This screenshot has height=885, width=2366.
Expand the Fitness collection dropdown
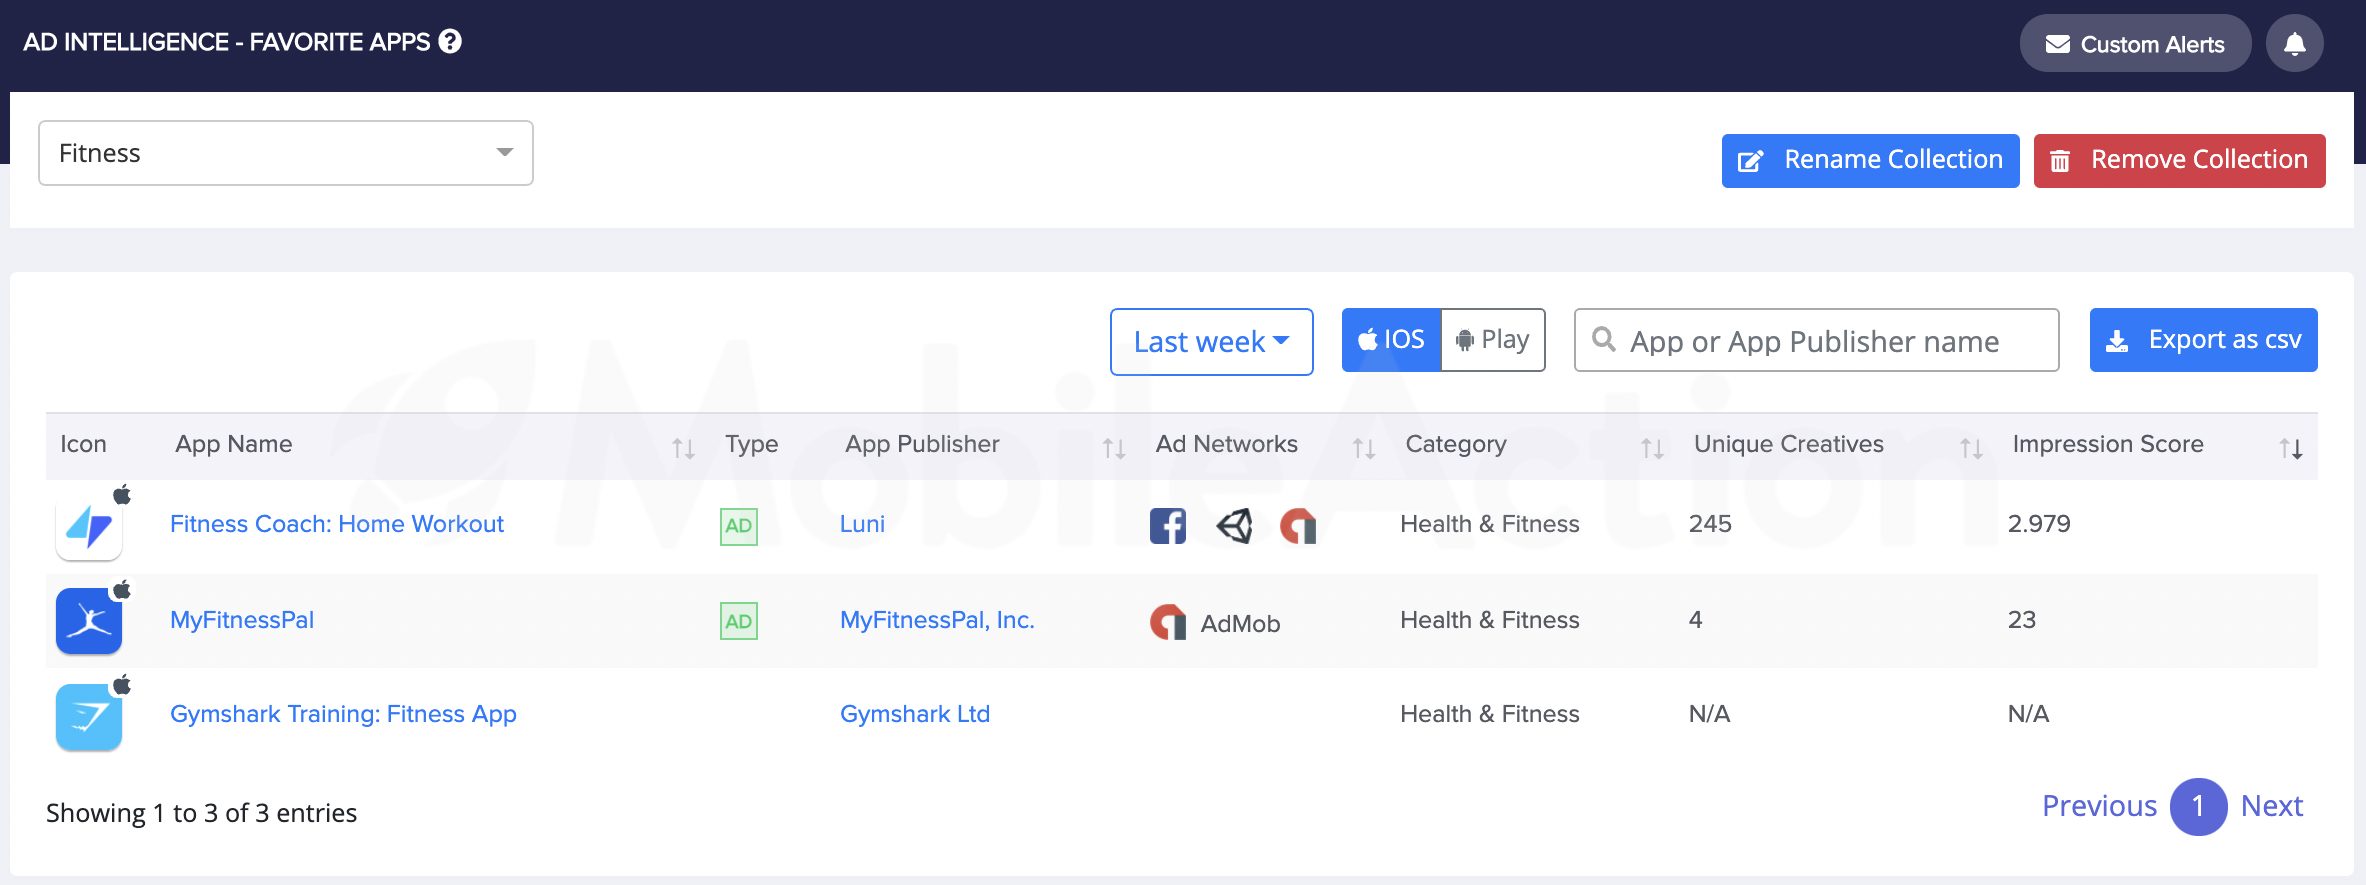click(286, 153)
